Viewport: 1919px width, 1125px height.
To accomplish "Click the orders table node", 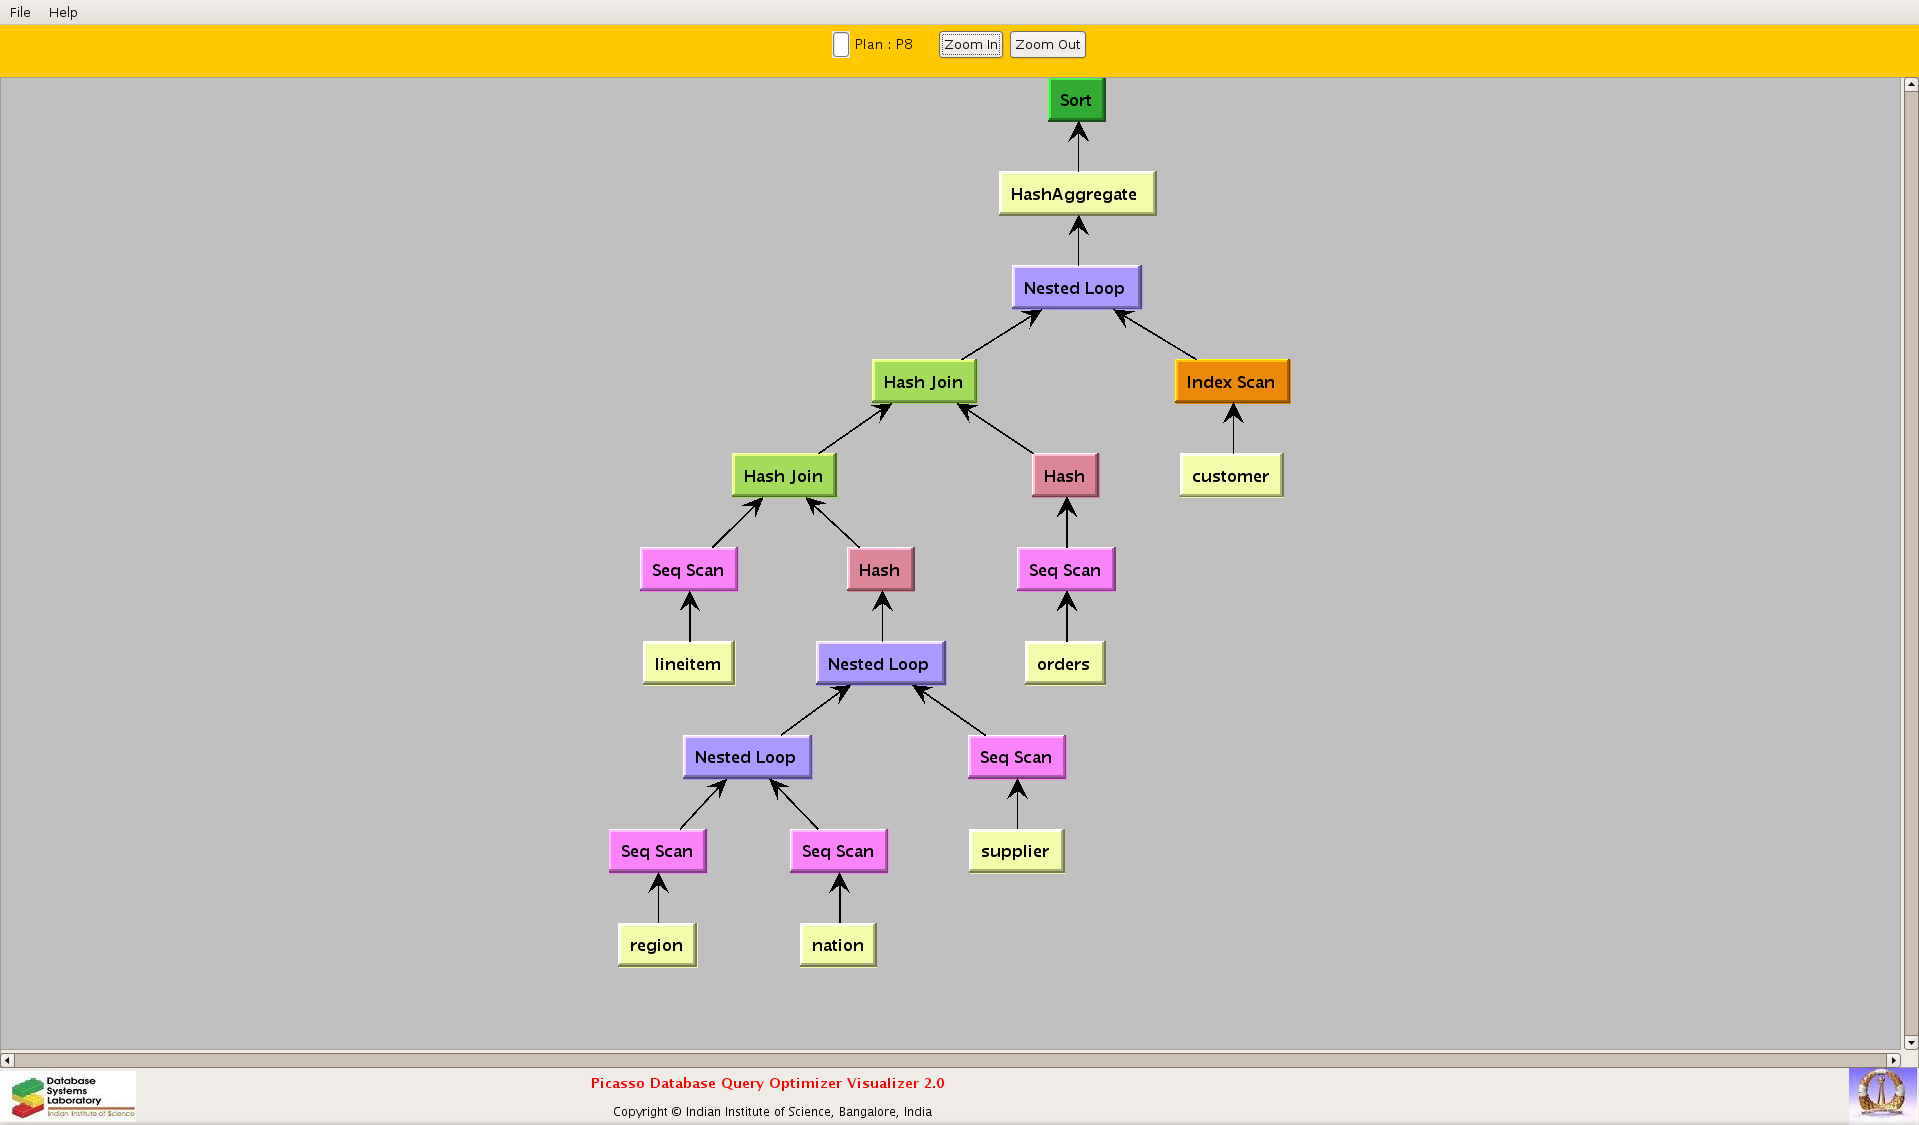I will click(x=1064, y=664).
